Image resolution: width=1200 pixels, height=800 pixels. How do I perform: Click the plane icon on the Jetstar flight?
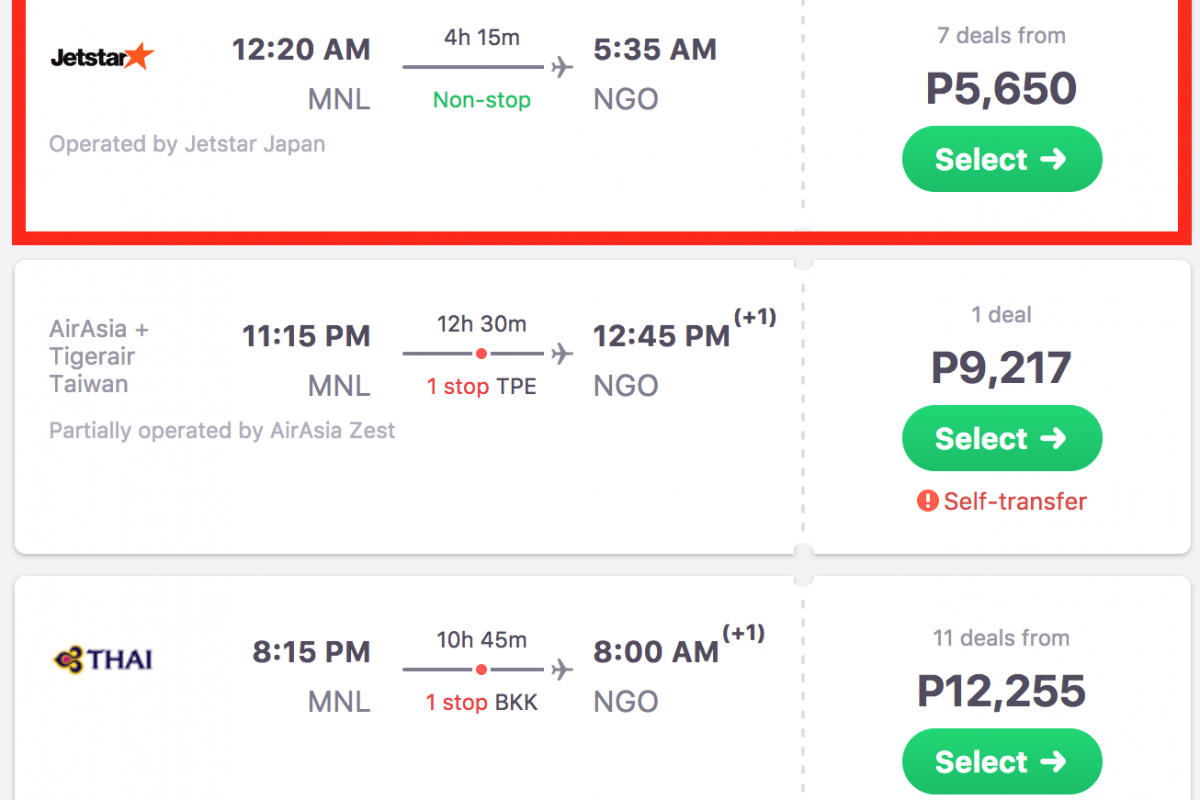click(563, 68)
